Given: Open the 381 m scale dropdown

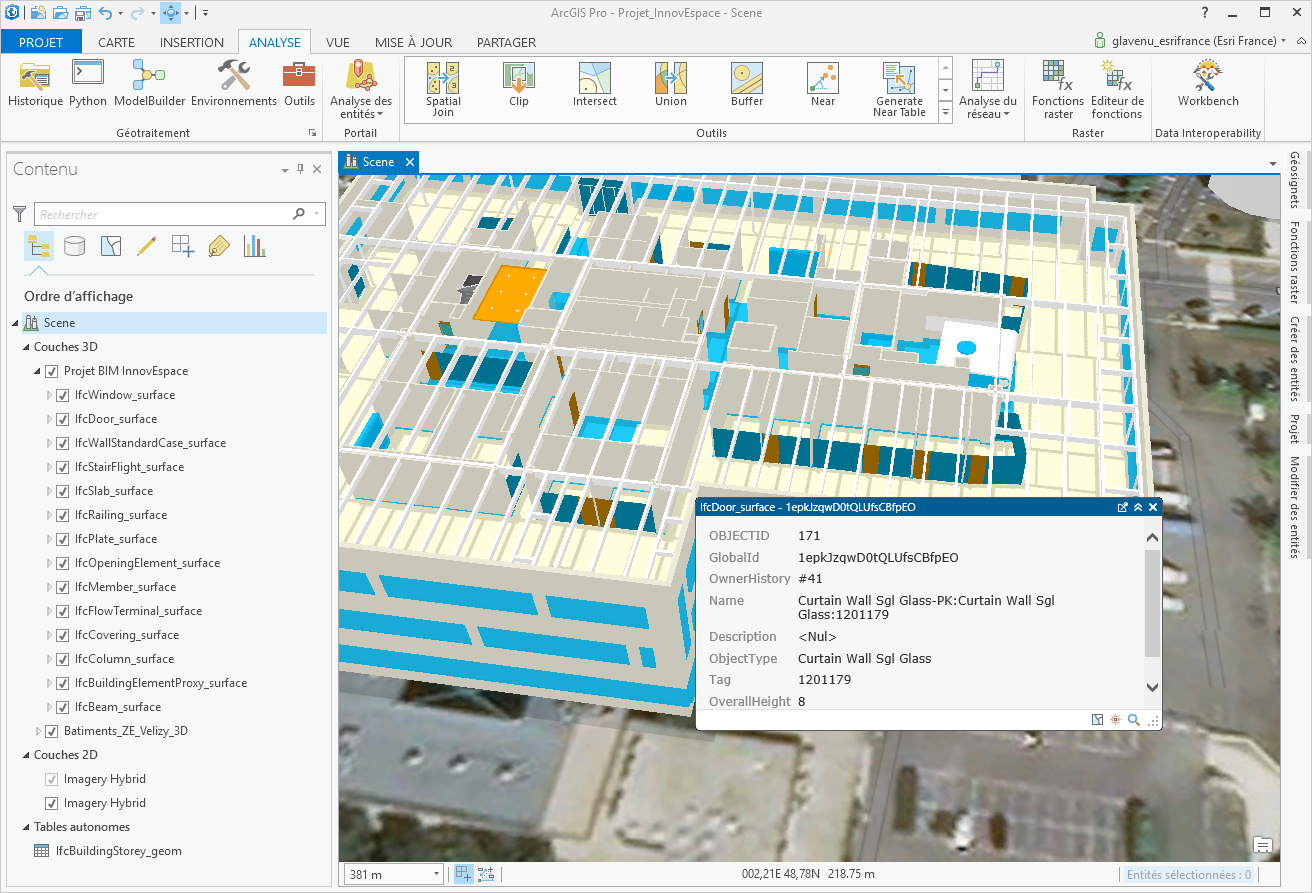Looking at the screenshot, I should click(437, 874).
